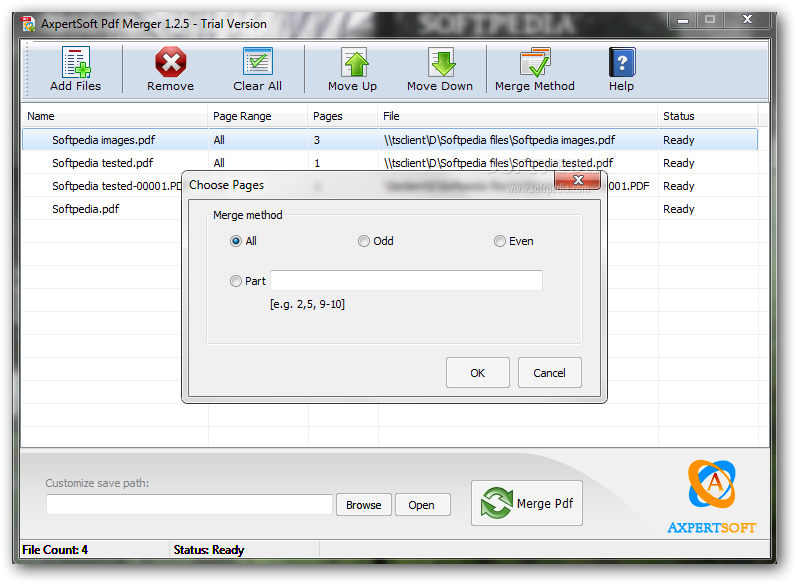Click the Merge Pdf button
Viewport: 797px width, 584px height.
point(527,503)
